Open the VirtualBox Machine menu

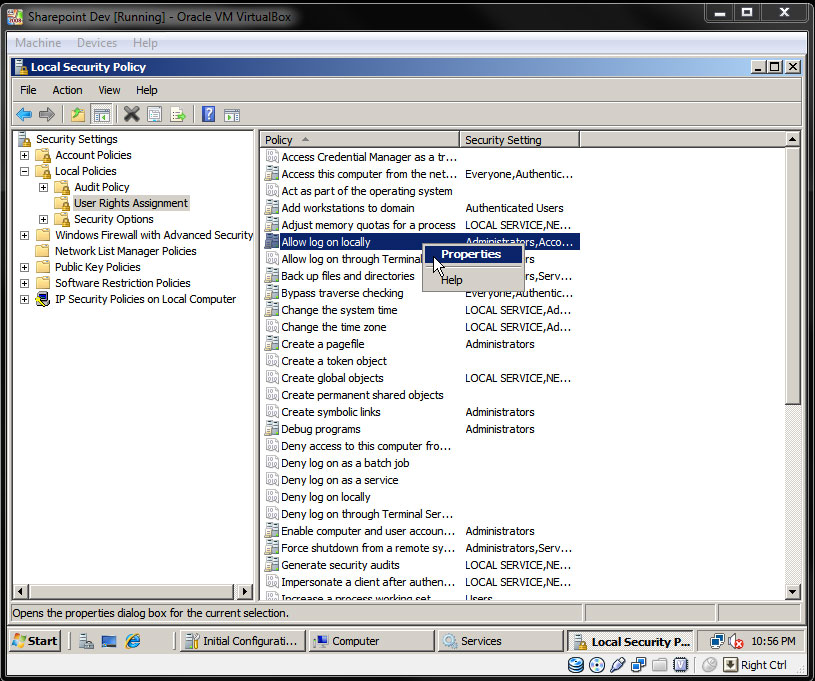pos(38,43)
